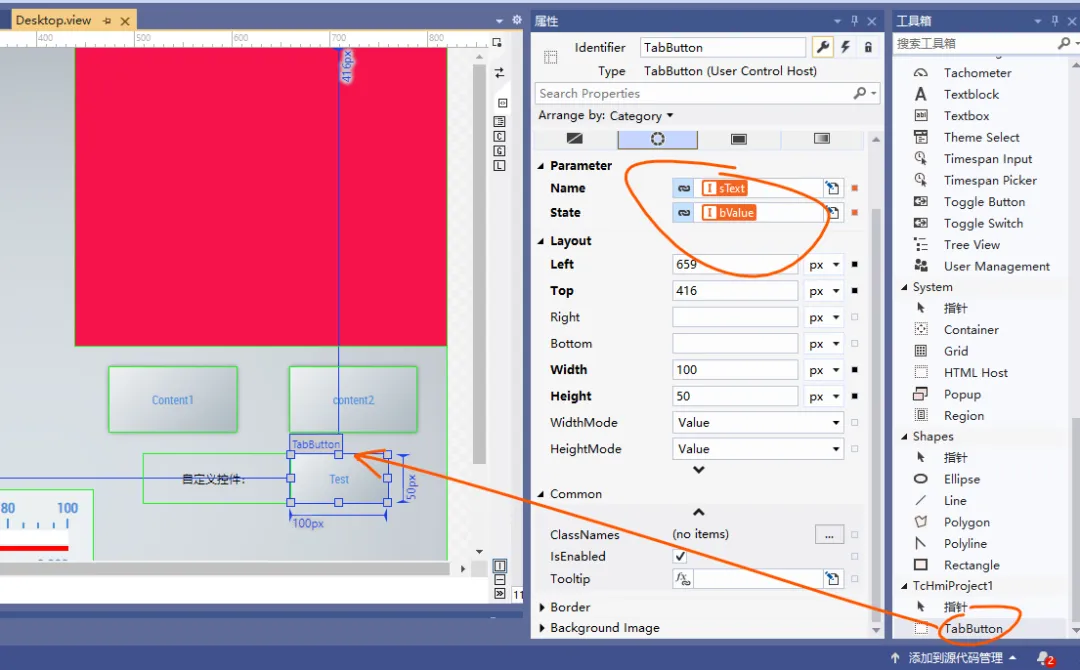The height and width of the screenshot is (670, 1080).
Task: Select the dark rectangle category filter
Action: pyautogui.click(x=738, y=138)
